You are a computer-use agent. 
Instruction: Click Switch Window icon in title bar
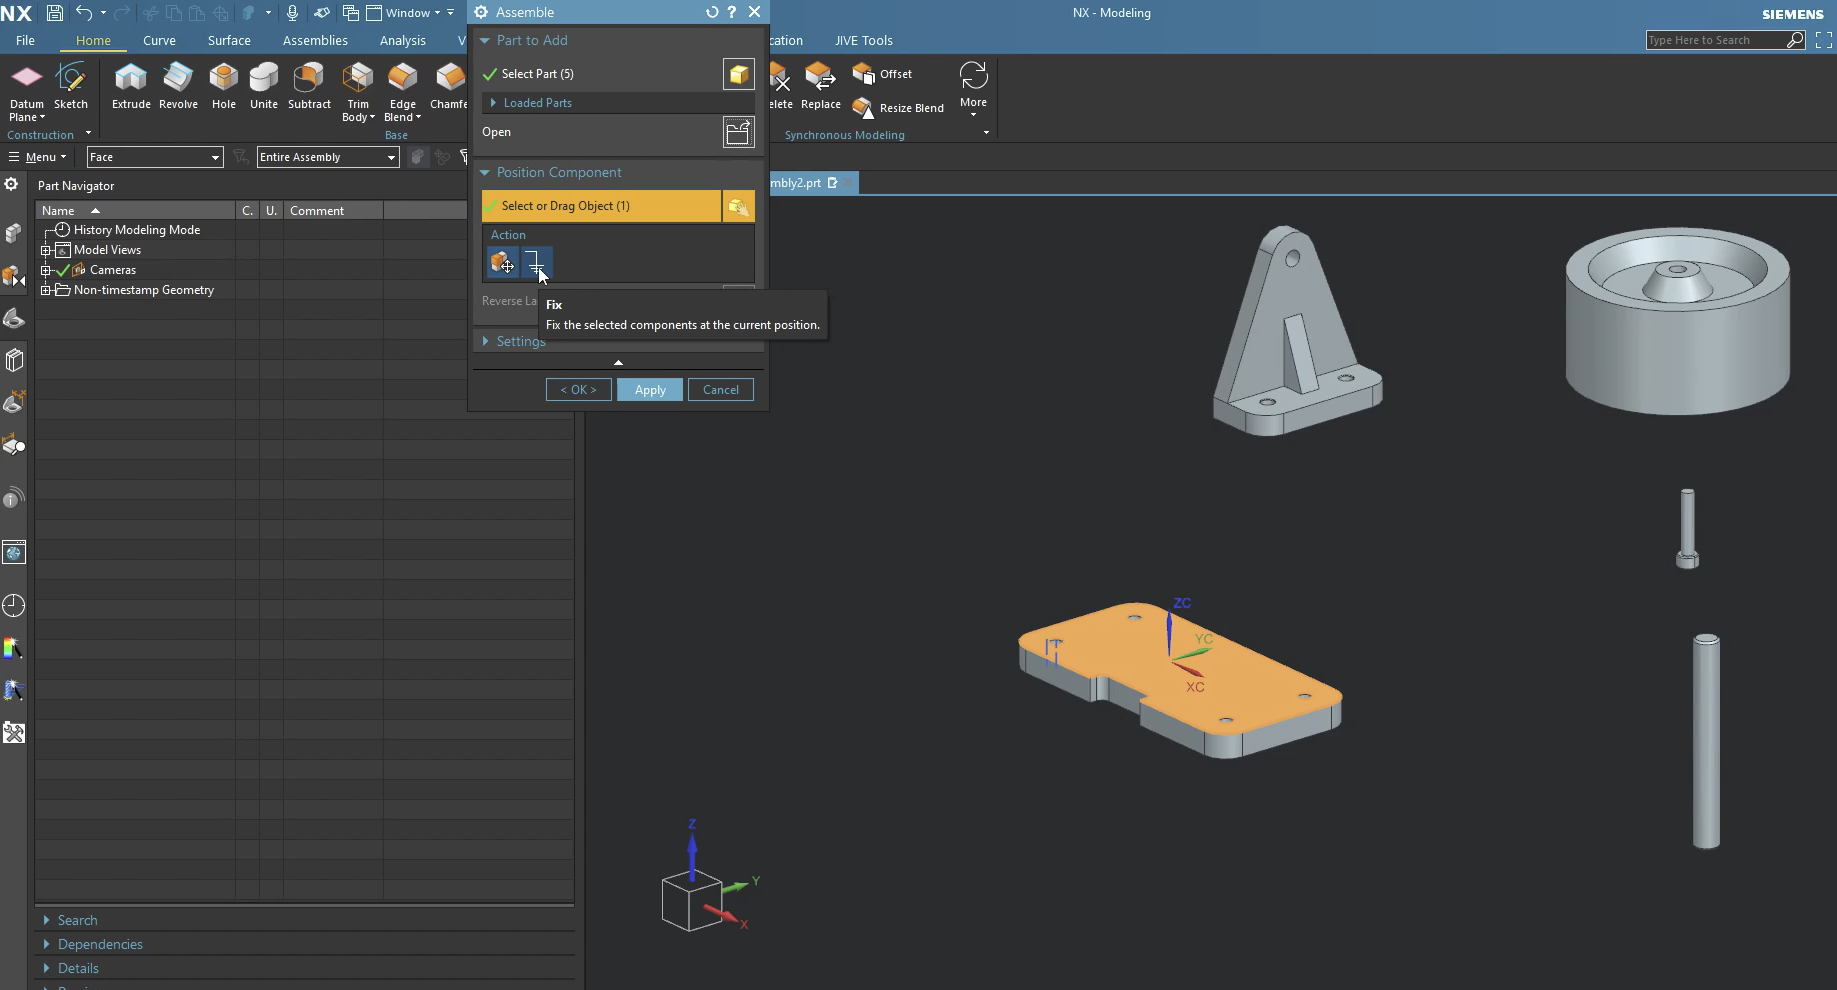(350, 13)
